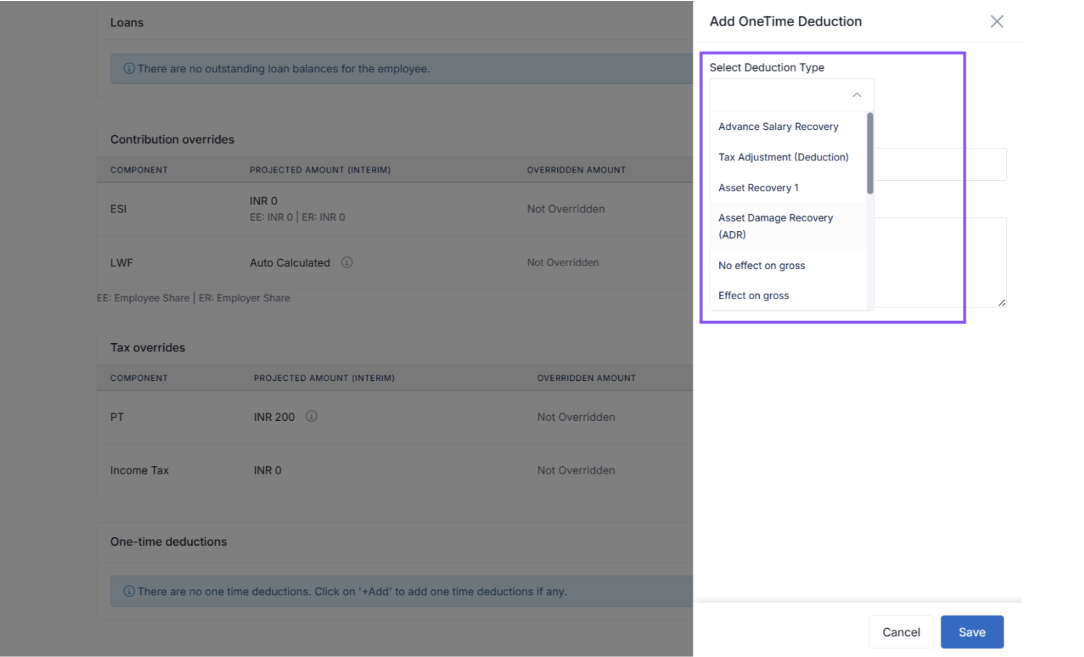
Task: Click the info icon beside LWF Auto Calculated
Action: (x=346, y=263)
